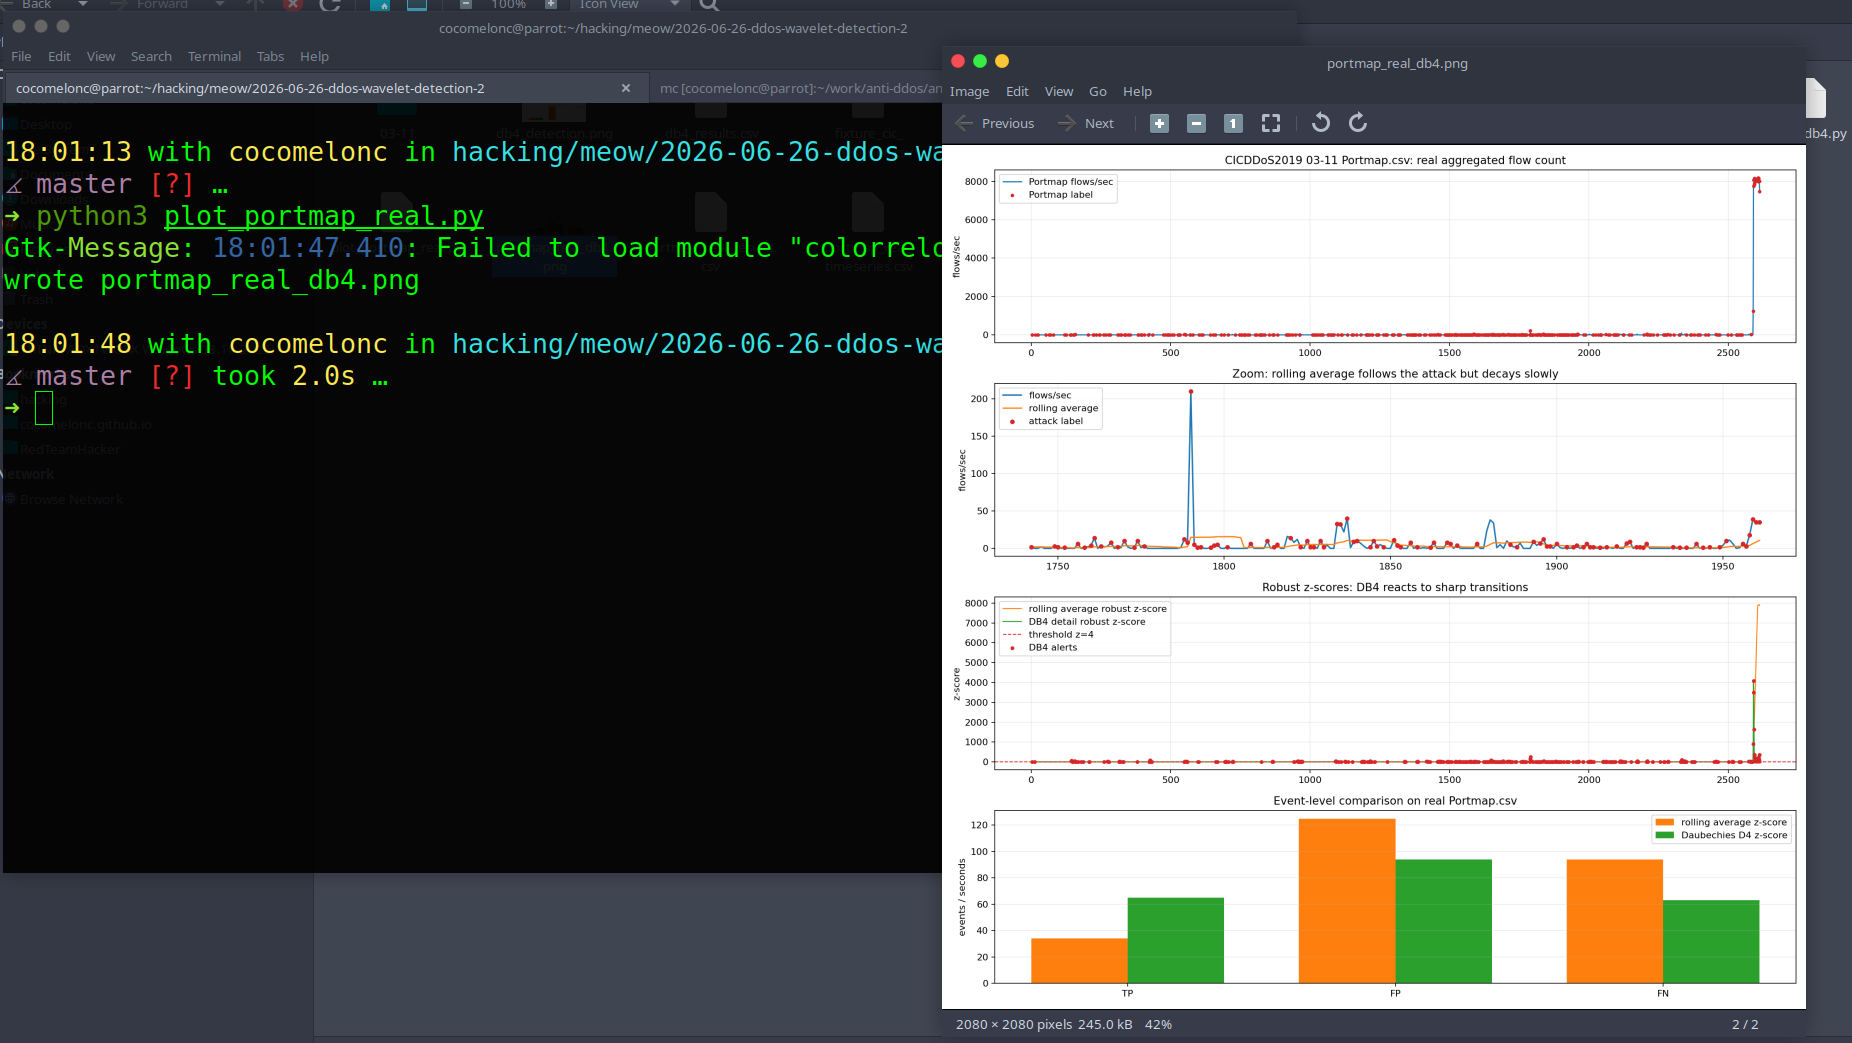Click the file manager's Reload icon
The width and height of the screenshot is (1852, 1043).
pyautogui.click(x=330, y=5)
